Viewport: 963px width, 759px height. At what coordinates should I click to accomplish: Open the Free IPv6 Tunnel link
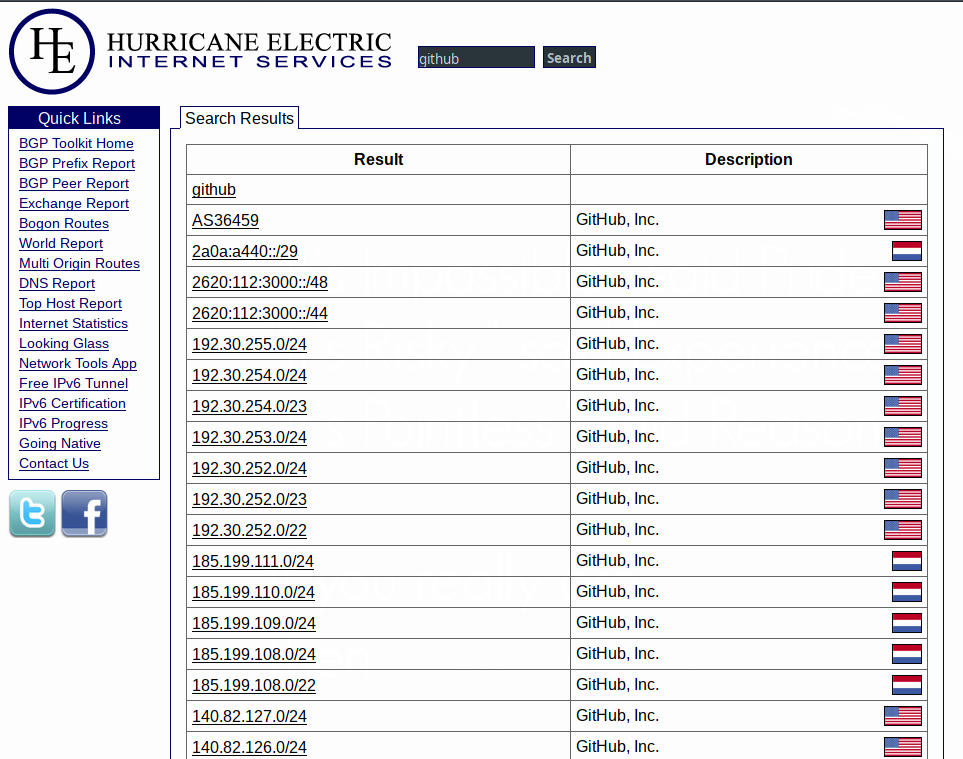click(x=74, y=383)
